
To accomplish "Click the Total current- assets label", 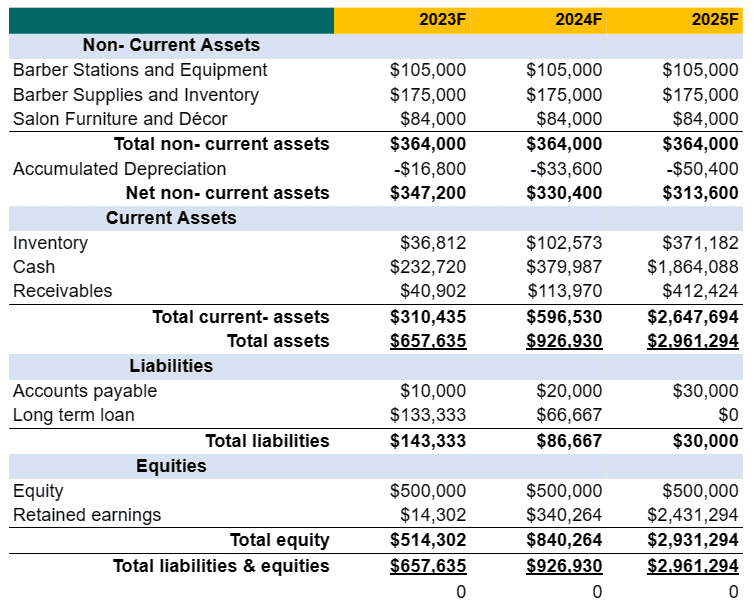I will tap(241, 317).
